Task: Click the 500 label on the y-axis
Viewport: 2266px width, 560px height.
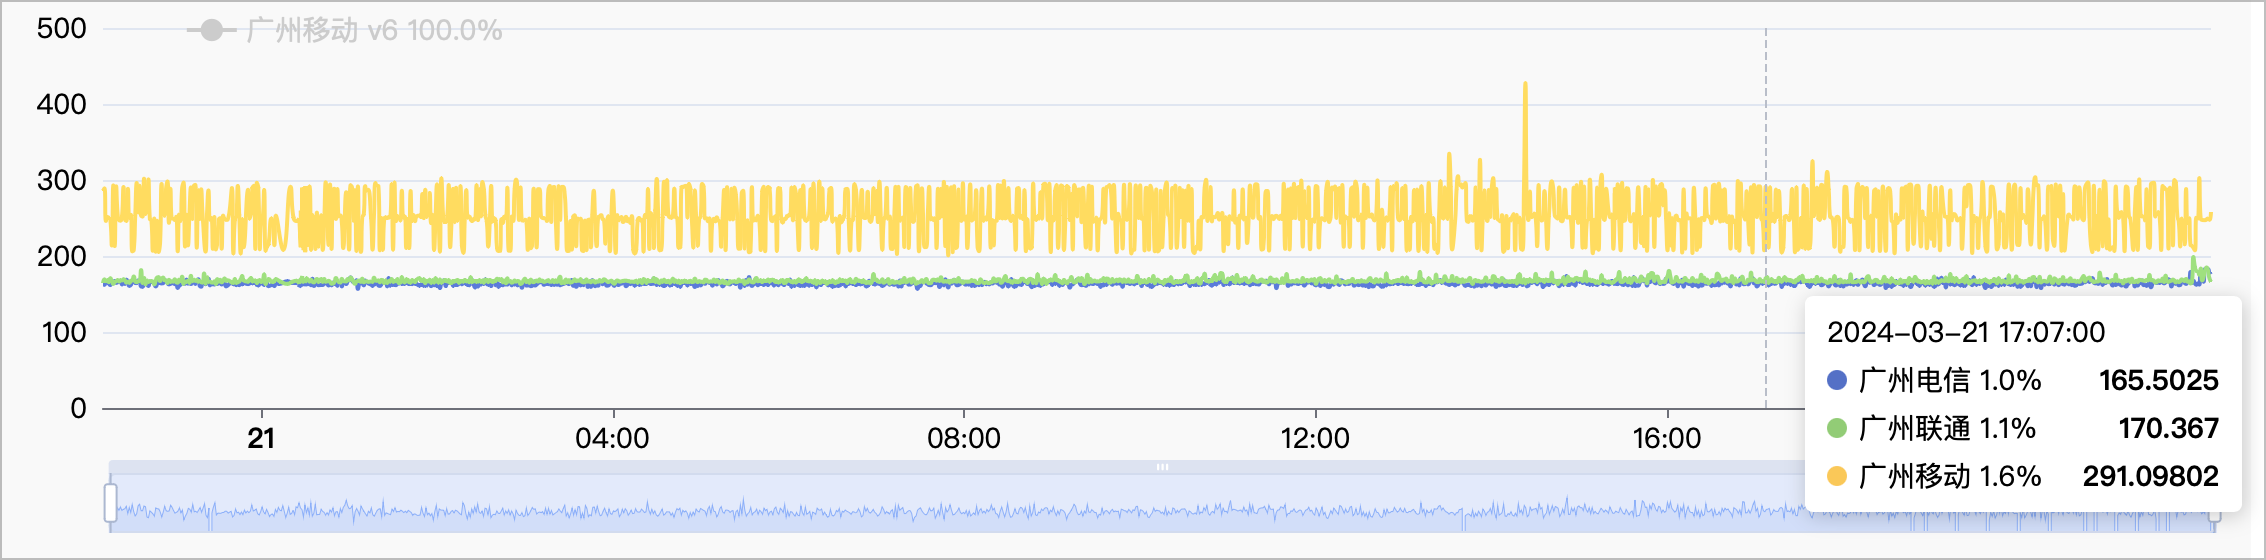Action: click(62, 29)
